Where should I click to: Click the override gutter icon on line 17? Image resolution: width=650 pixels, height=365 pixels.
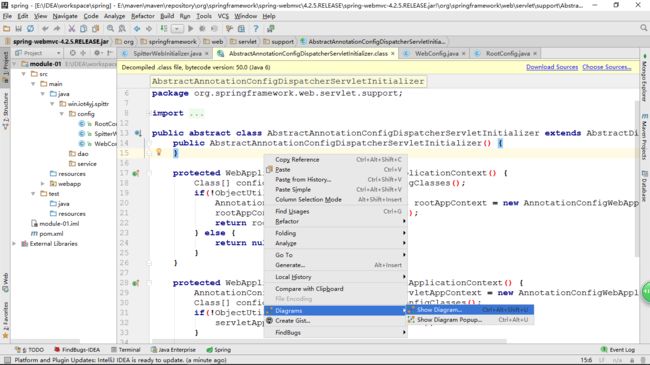(136, 173)
